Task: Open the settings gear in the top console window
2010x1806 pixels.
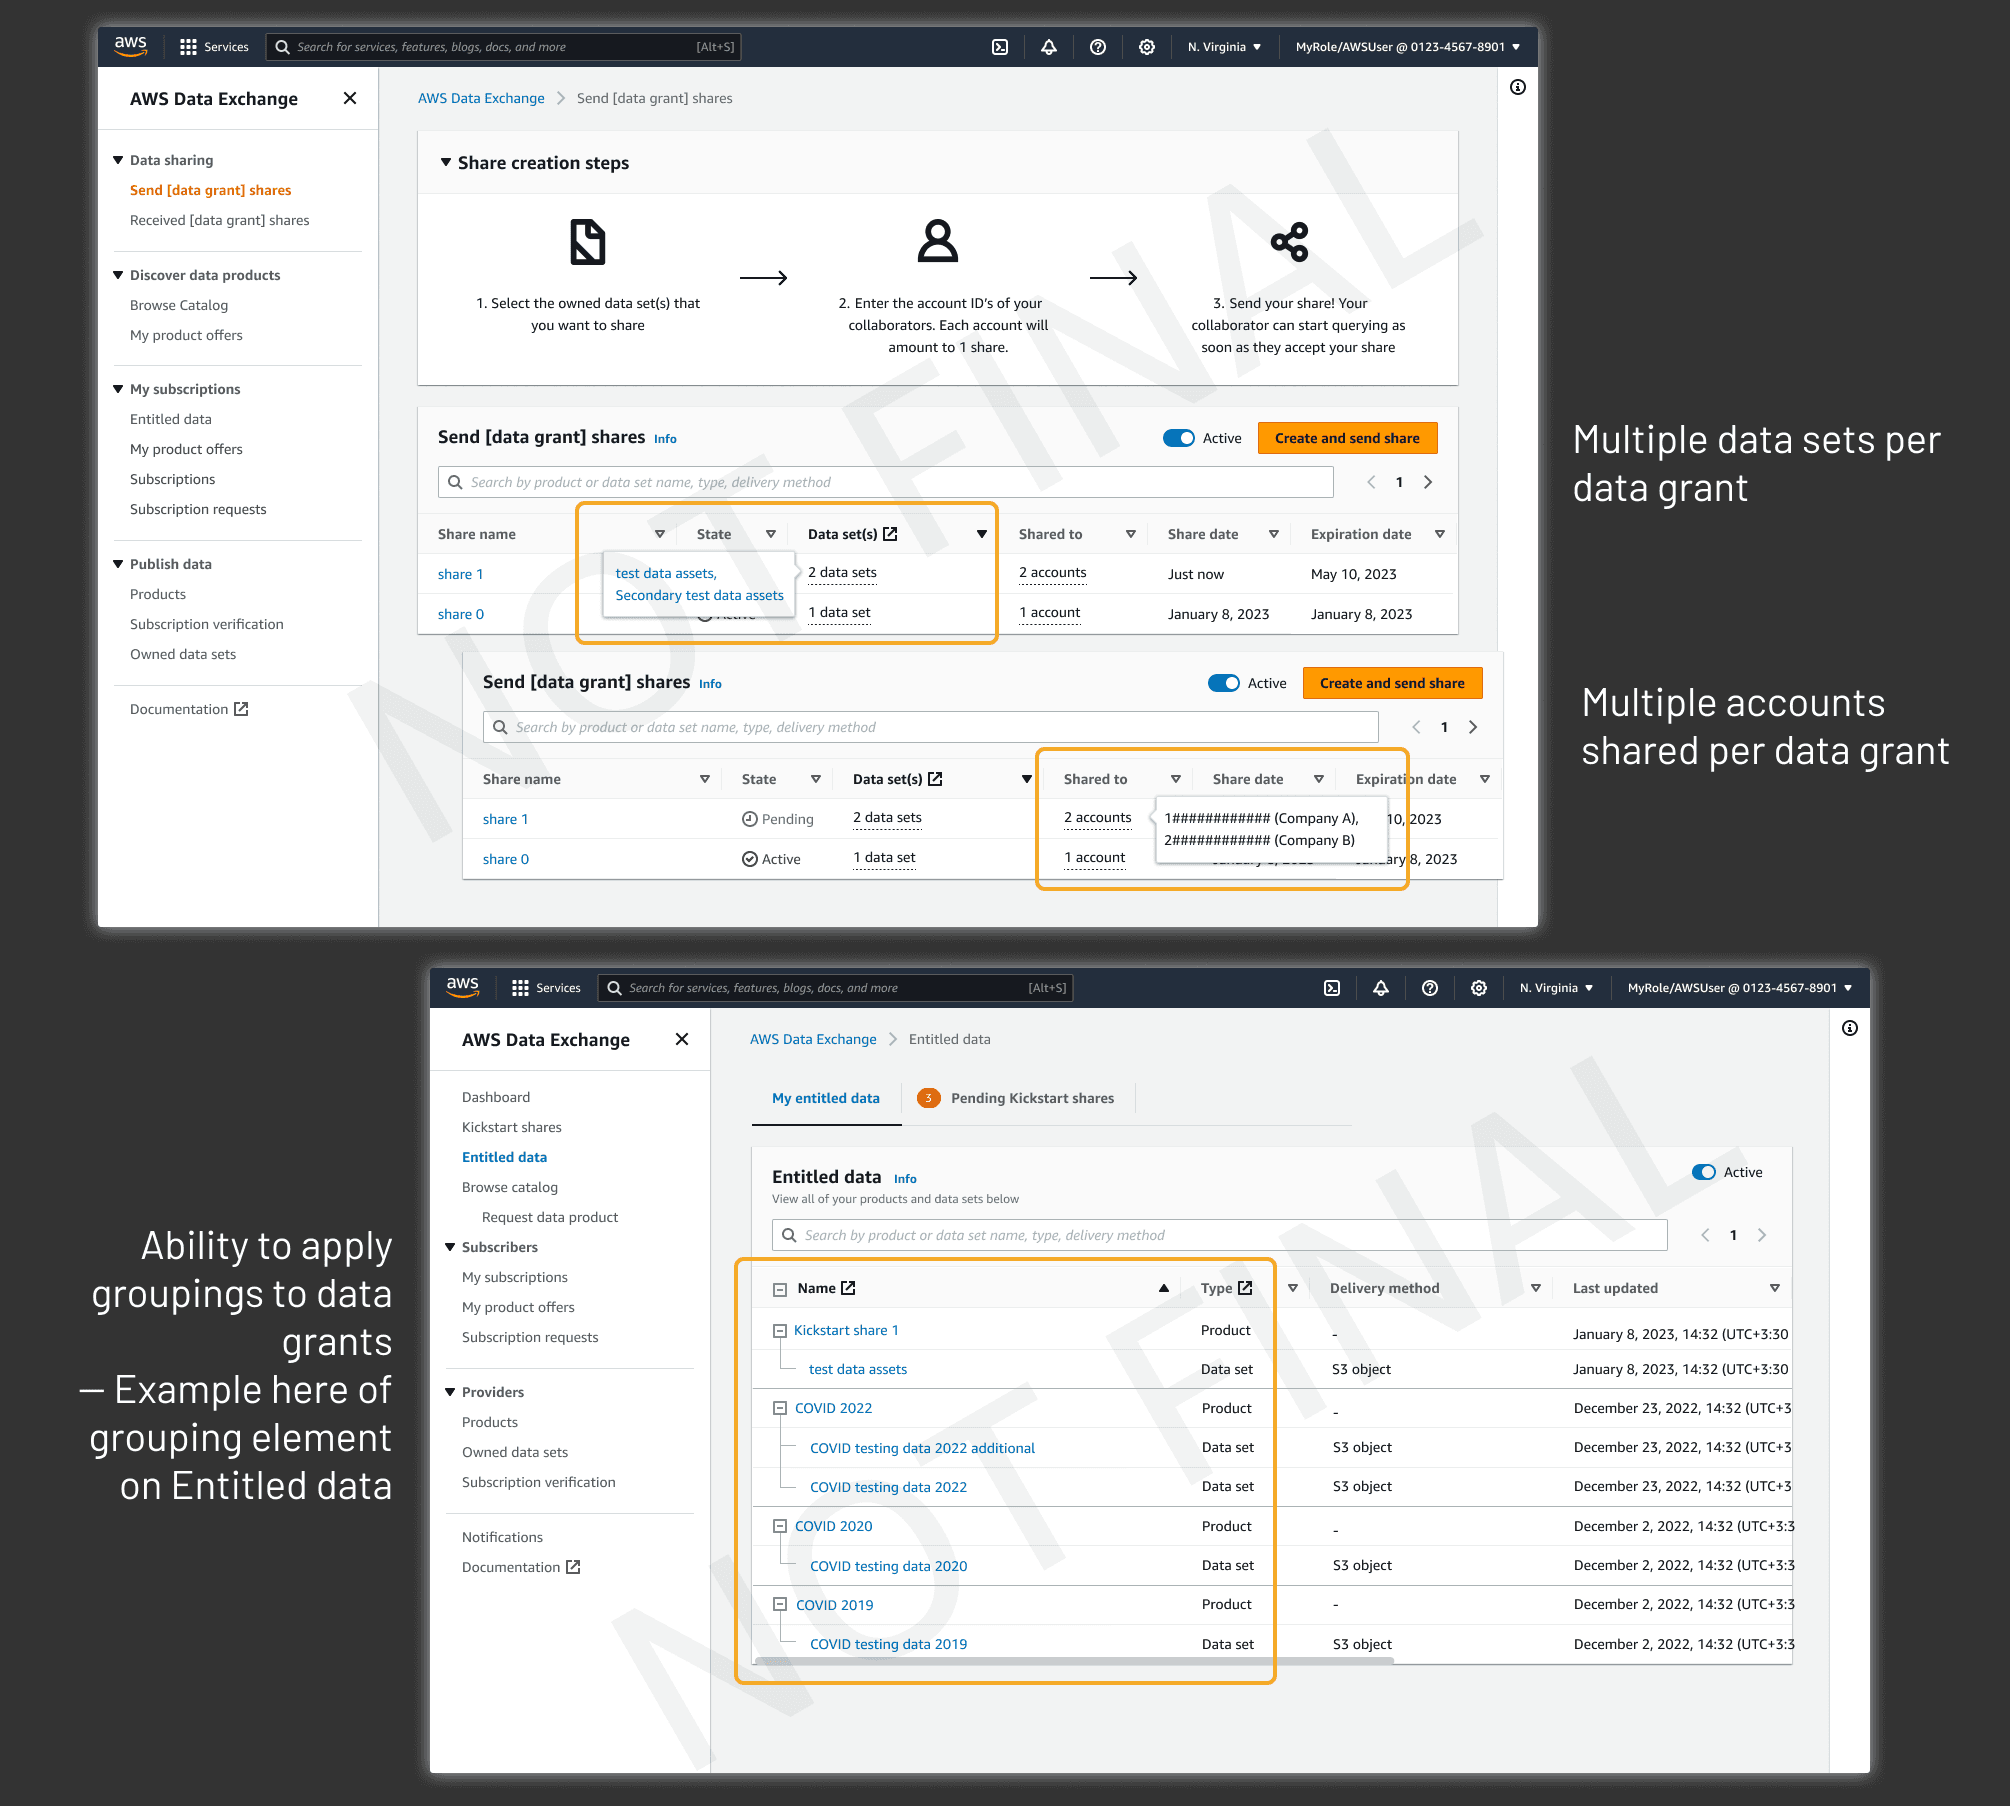Action: click(x=1147, y=47)
